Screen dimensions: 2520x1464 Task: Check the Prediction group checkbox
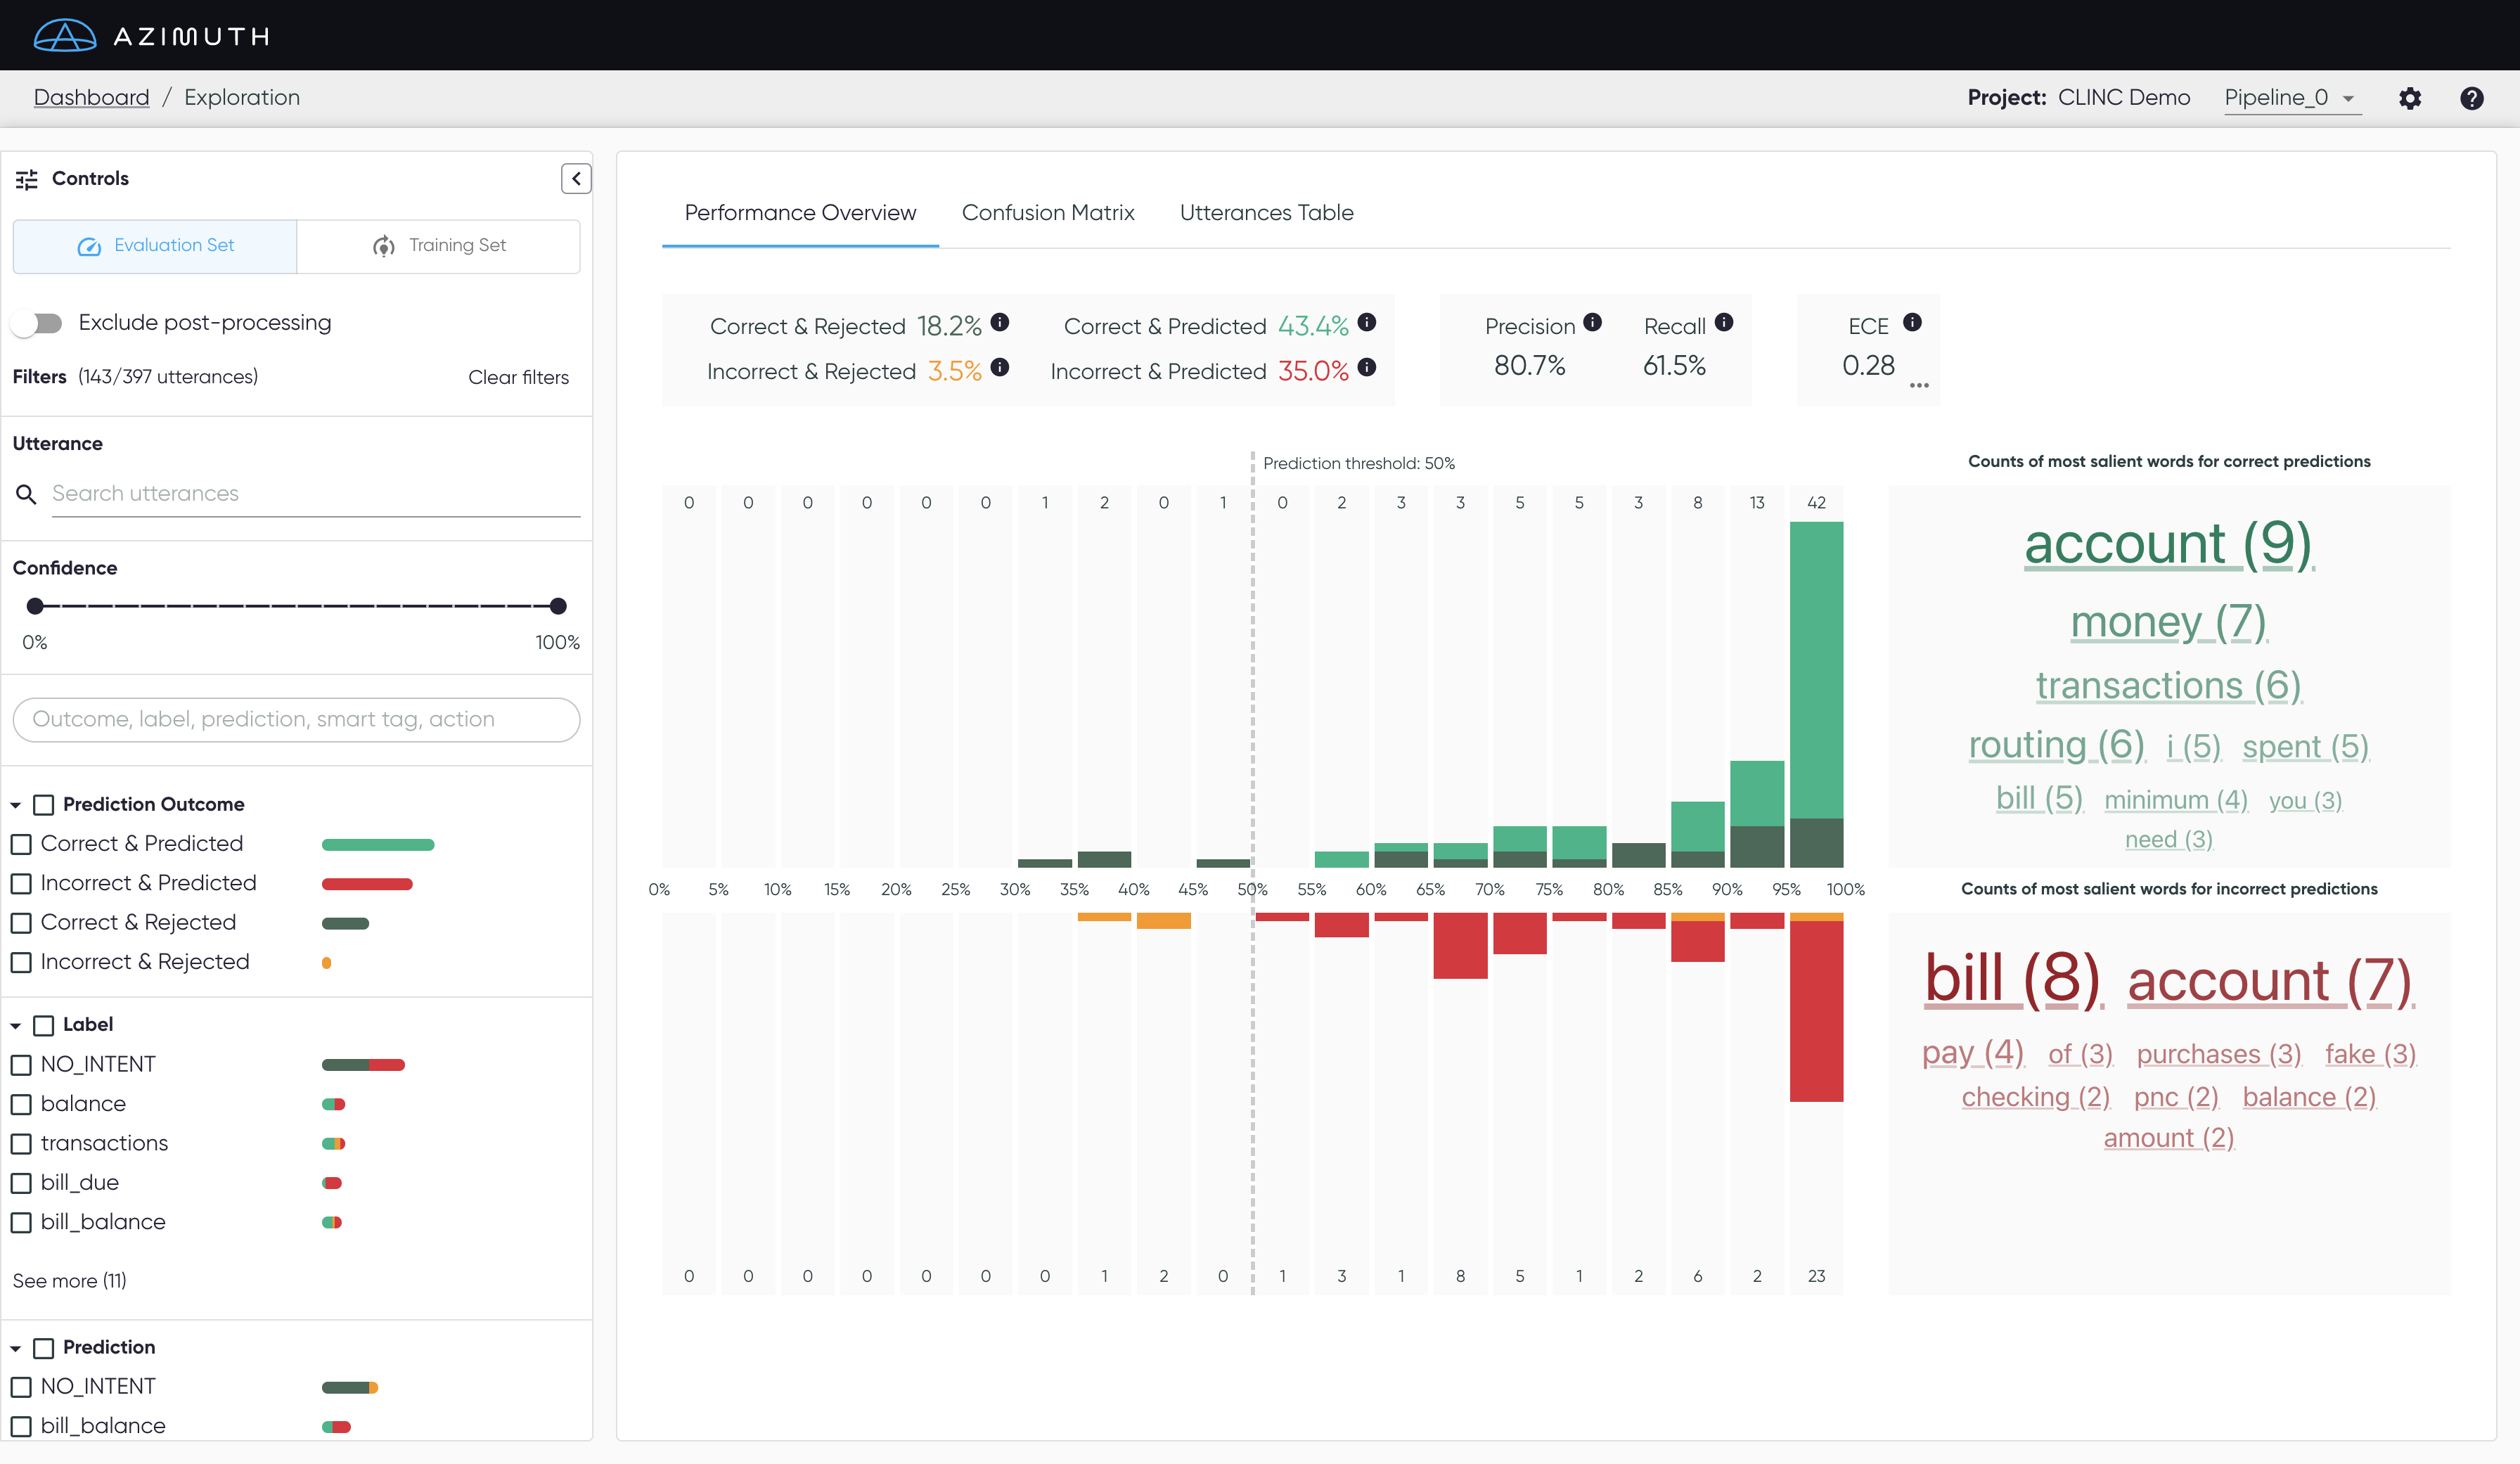pos(44,1348)
